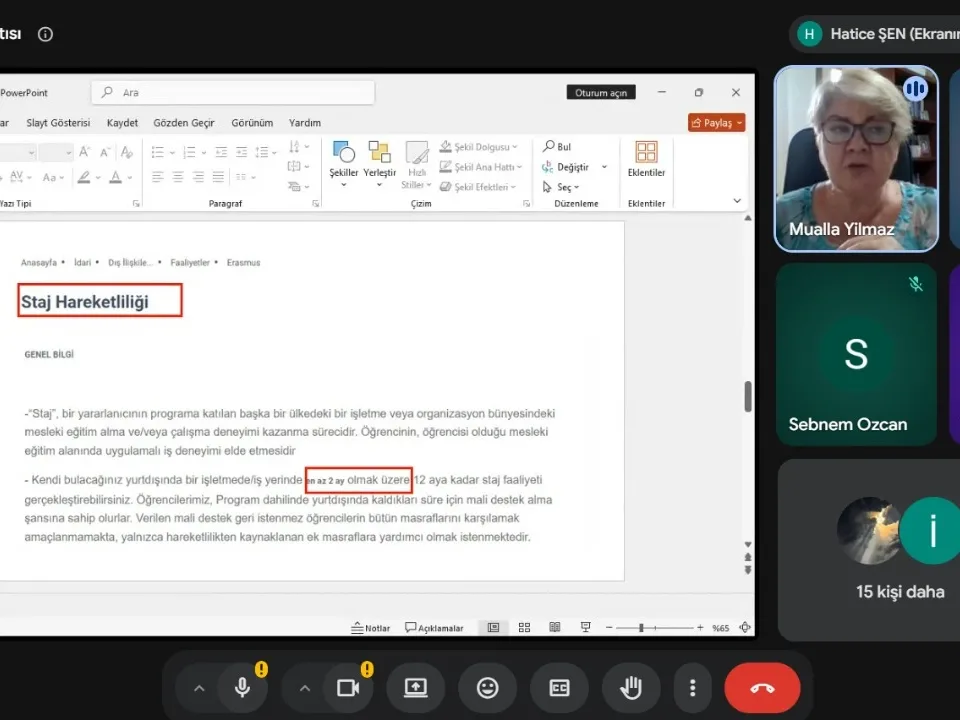This screenshot has height=720, width=960.
Task: Show meeting info icon
Action: click(x=45, y=34)
